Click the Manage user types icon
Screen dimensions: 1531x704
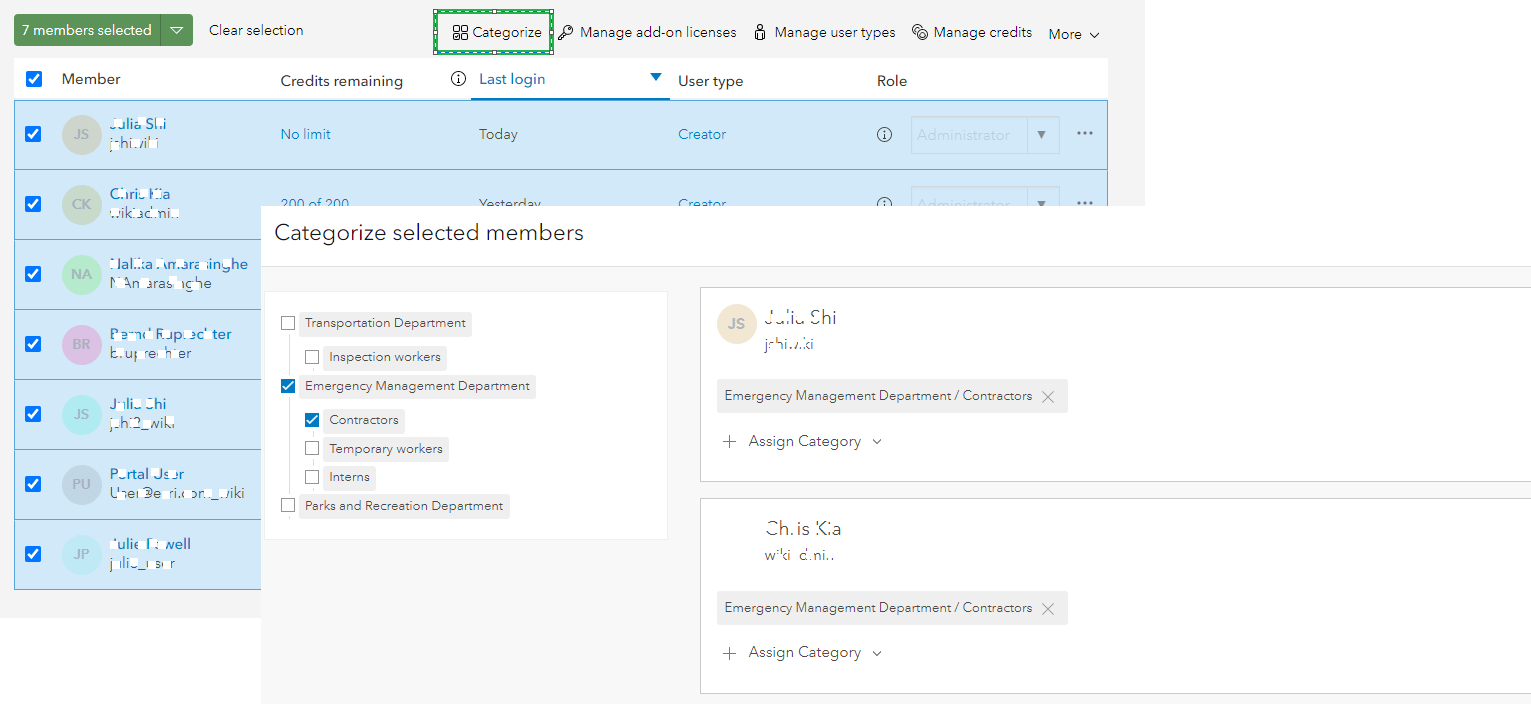pos(760,33)
